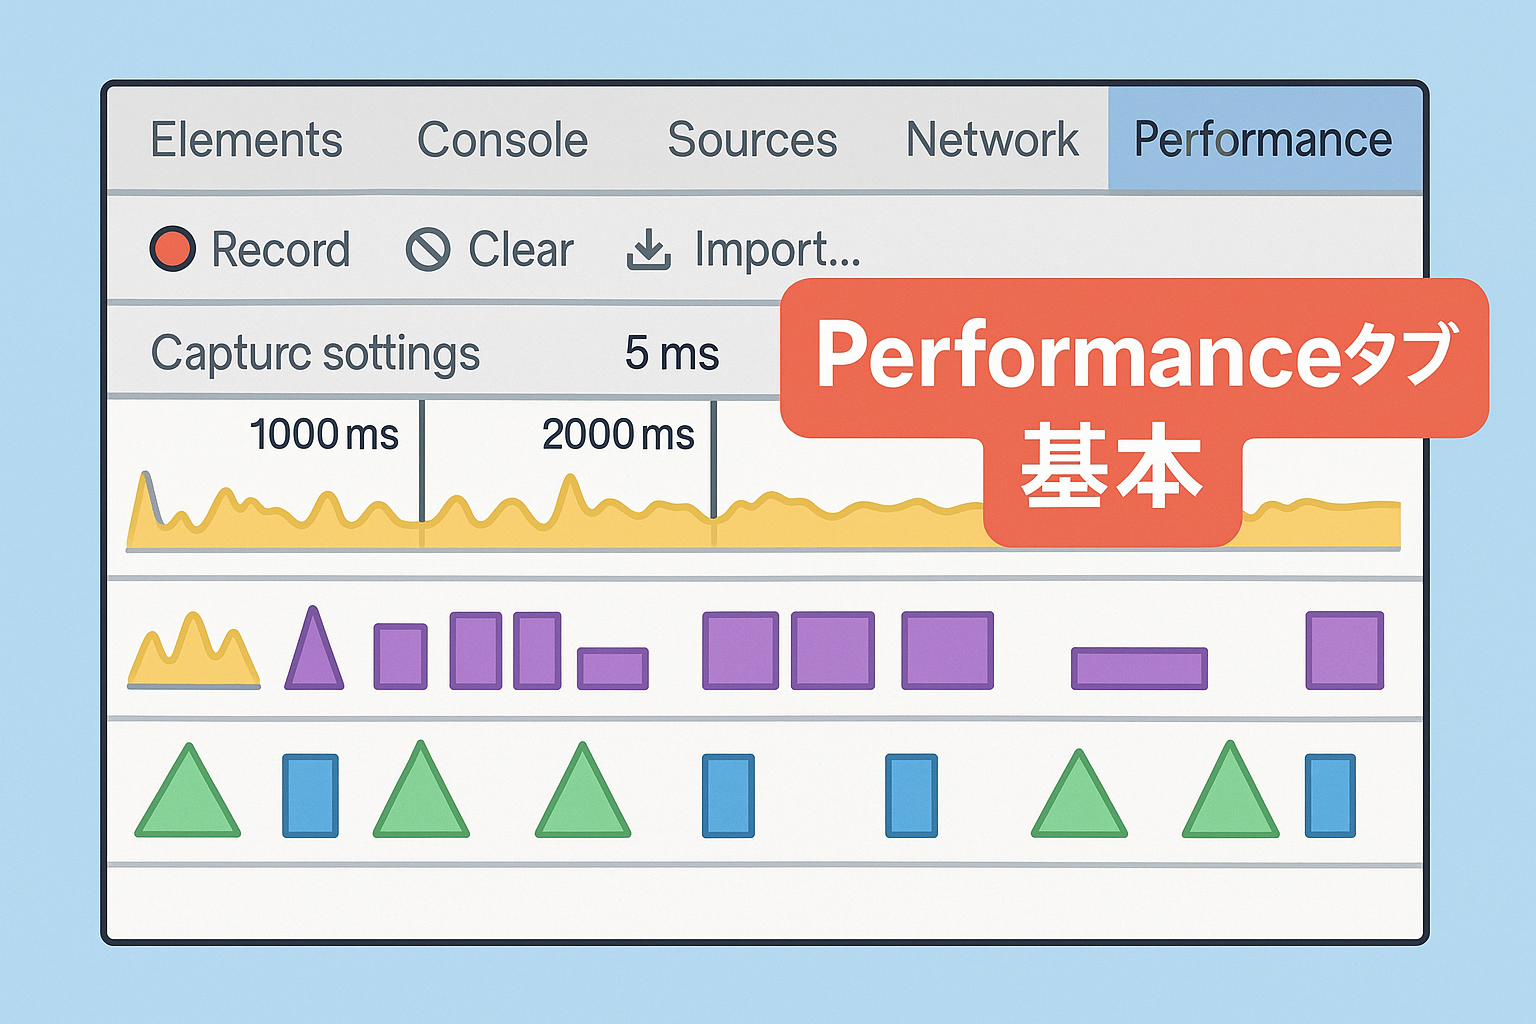This screenshot has height=1024, width=1536.
Task: Expand the 5 ms sampling dropdown
Action: coord(671,352)
